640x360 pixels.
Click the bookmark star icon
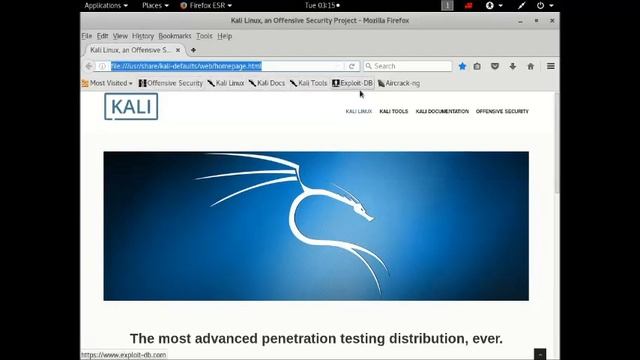pyautogui.click(x=462, y=66)
